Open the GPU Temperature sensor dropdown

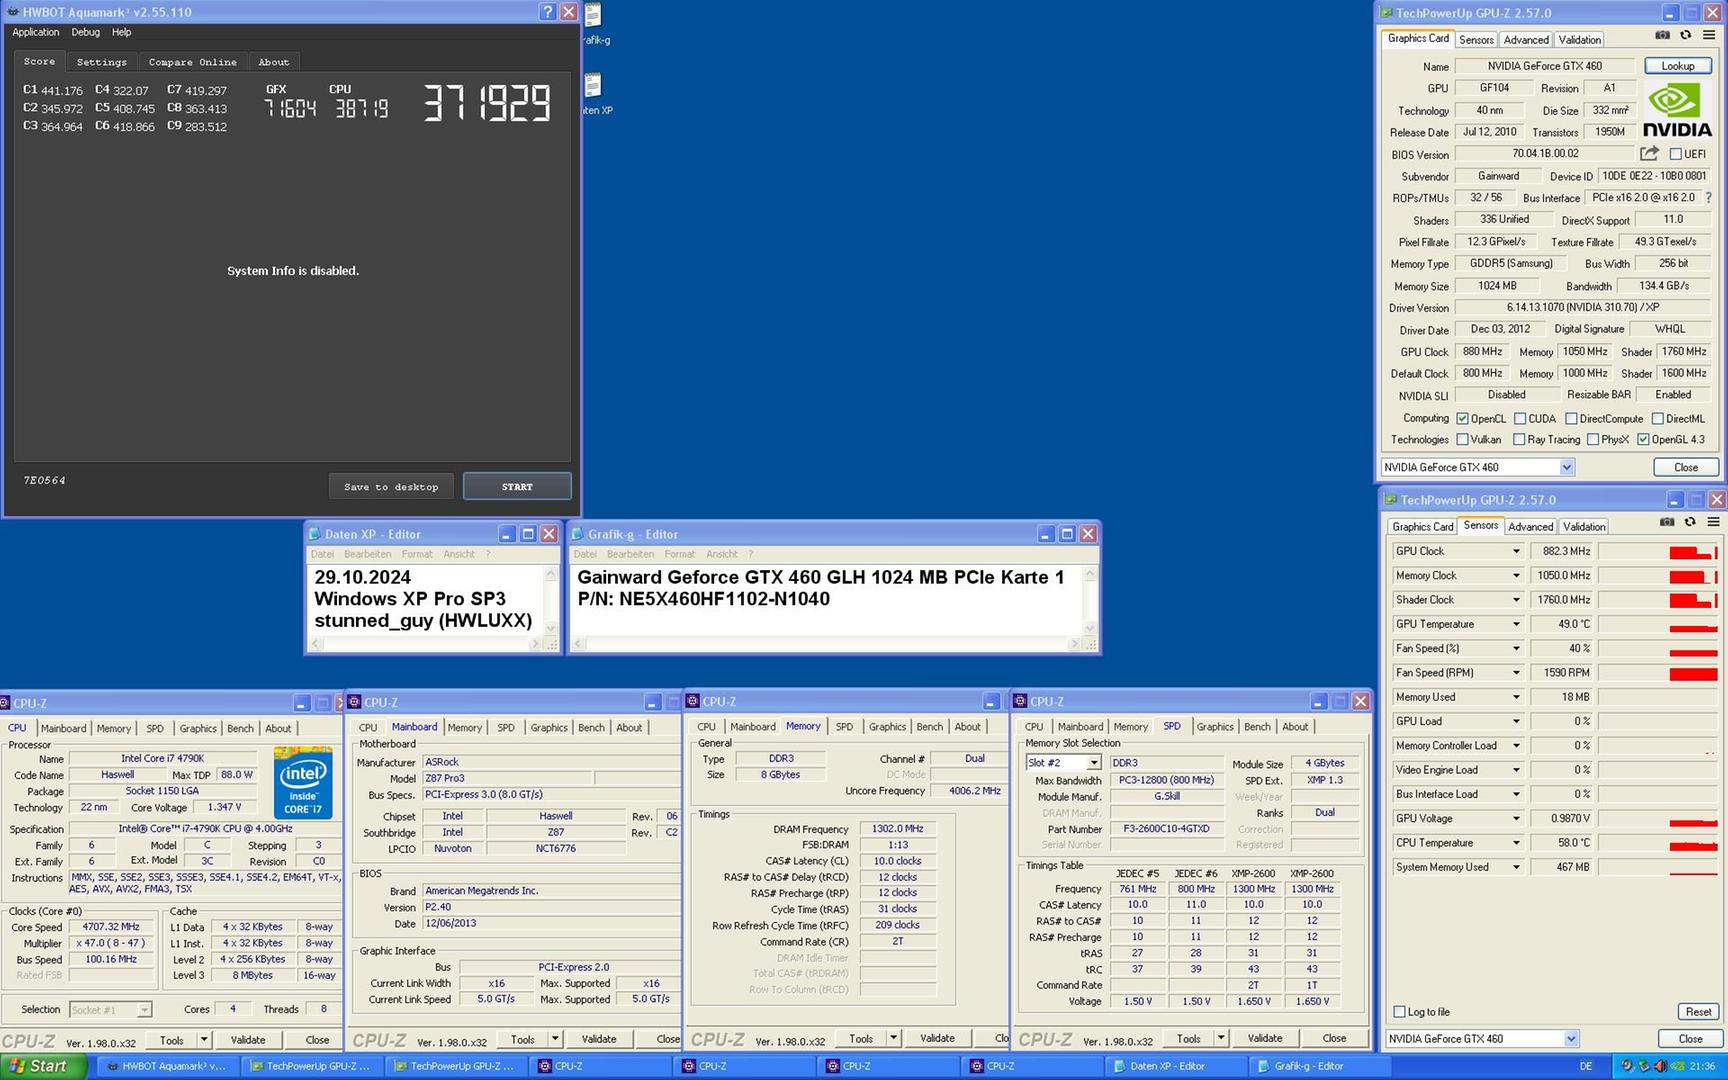click(1516, 625)
